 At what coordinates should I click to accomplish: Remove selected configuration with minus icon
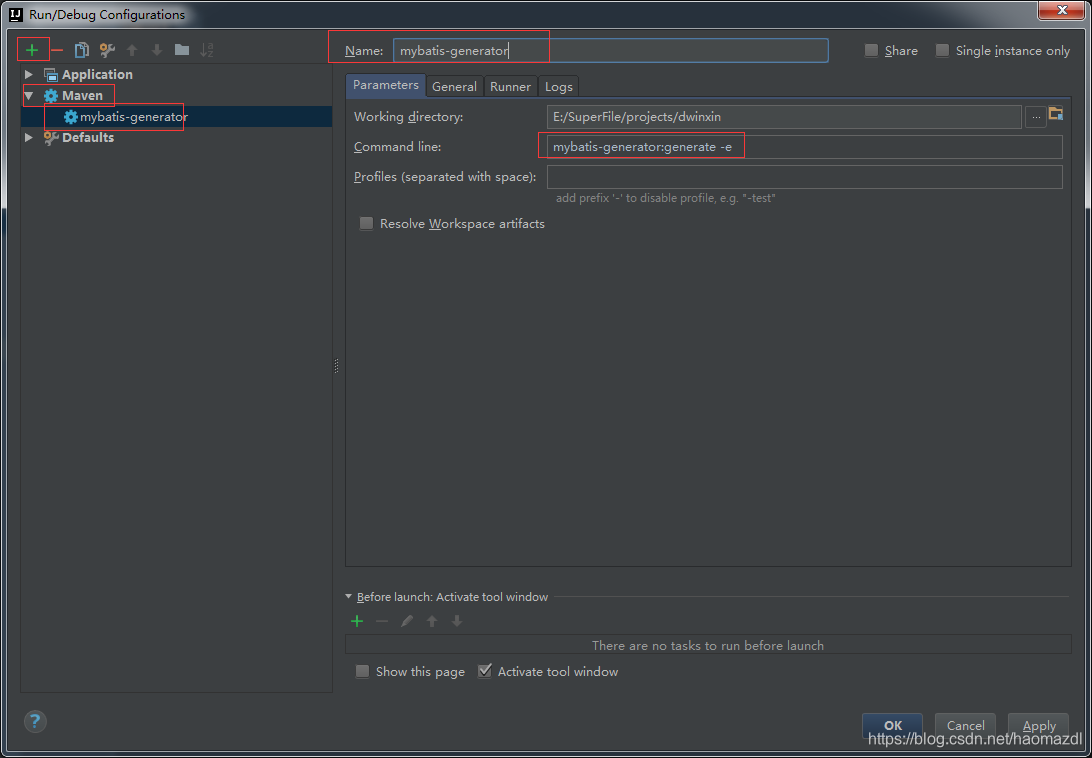[57, 50]
